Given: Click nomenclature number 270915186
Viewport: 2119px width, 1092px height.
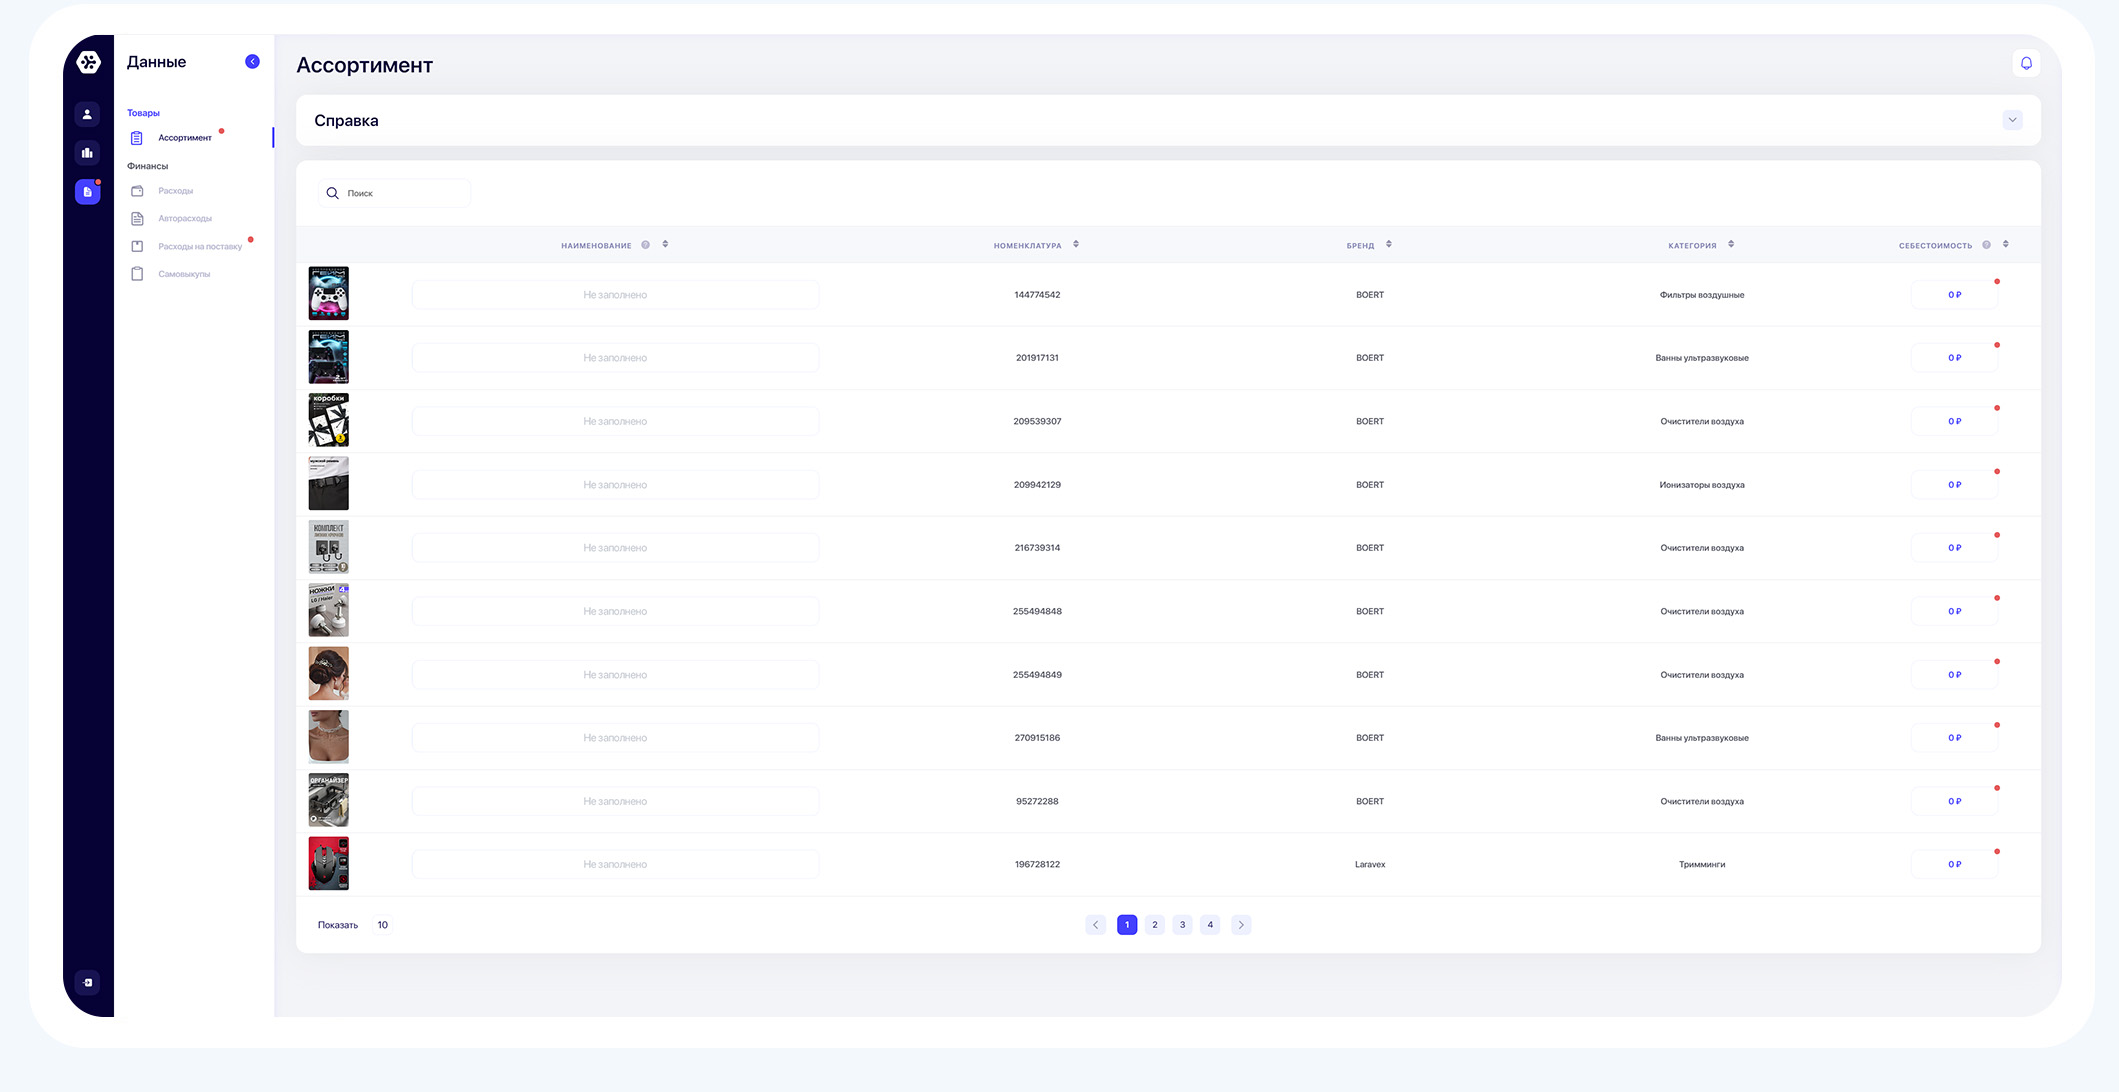Looking at the screenshot, I should click(x=1037, y=738).
